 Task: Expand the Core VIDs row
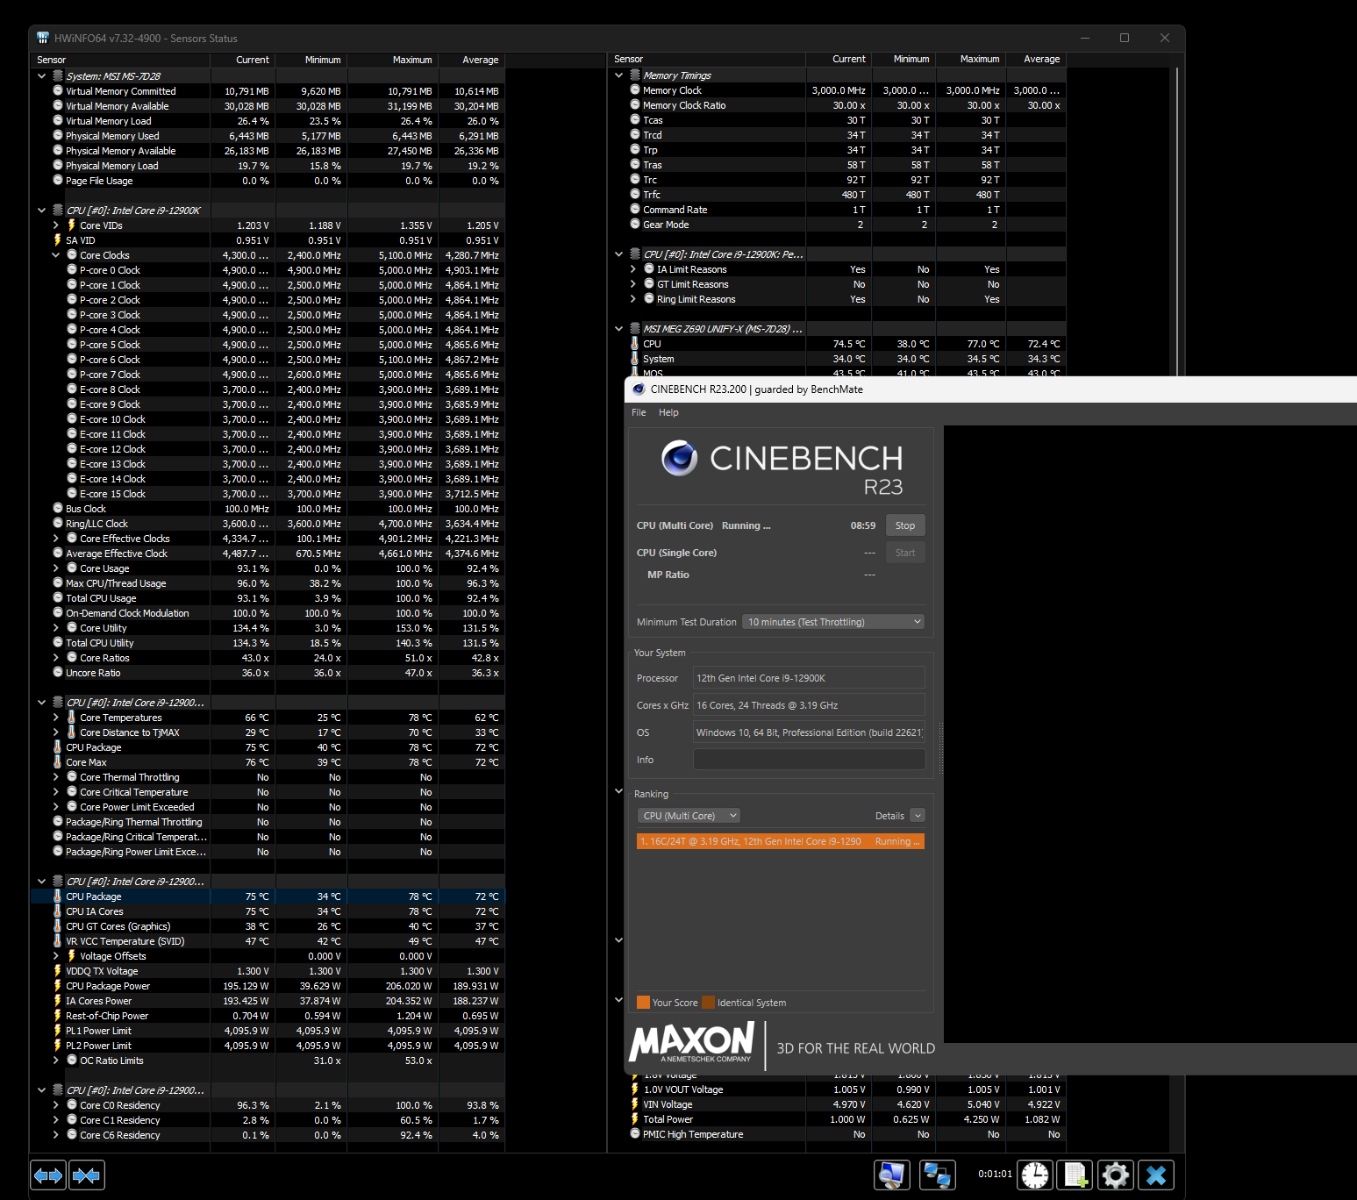56,225
